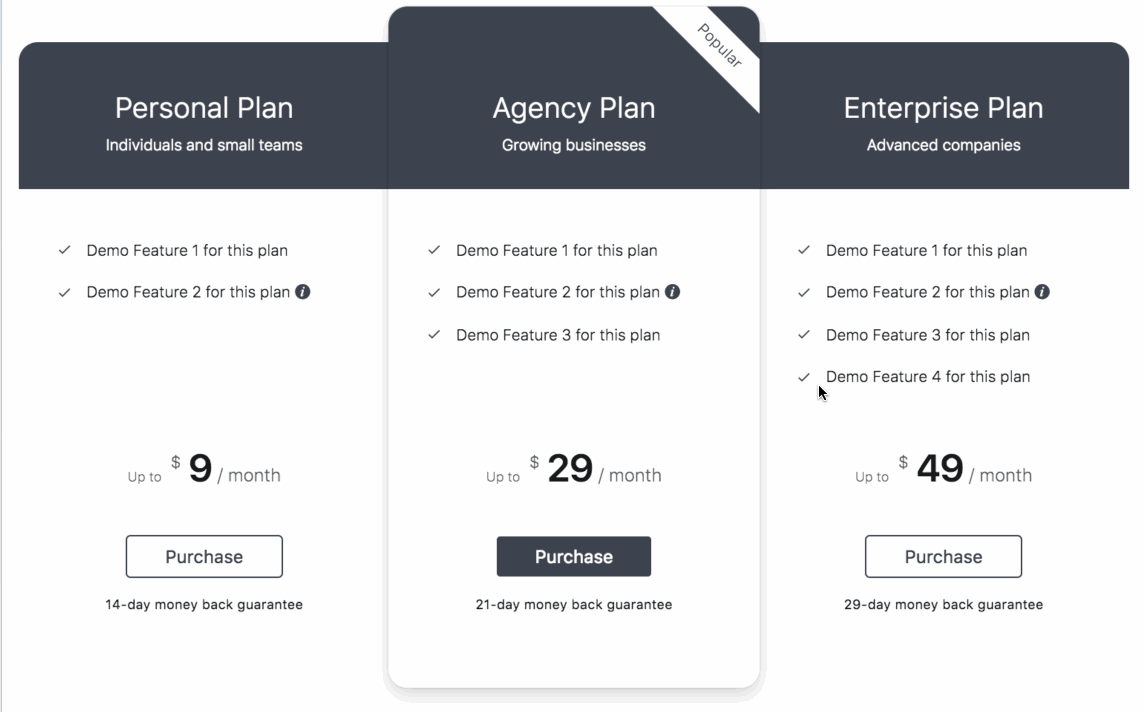Screen dimensions: 1143x712
Task: Click 14-day money back guarantee text
Action: [x=204, y=604]
